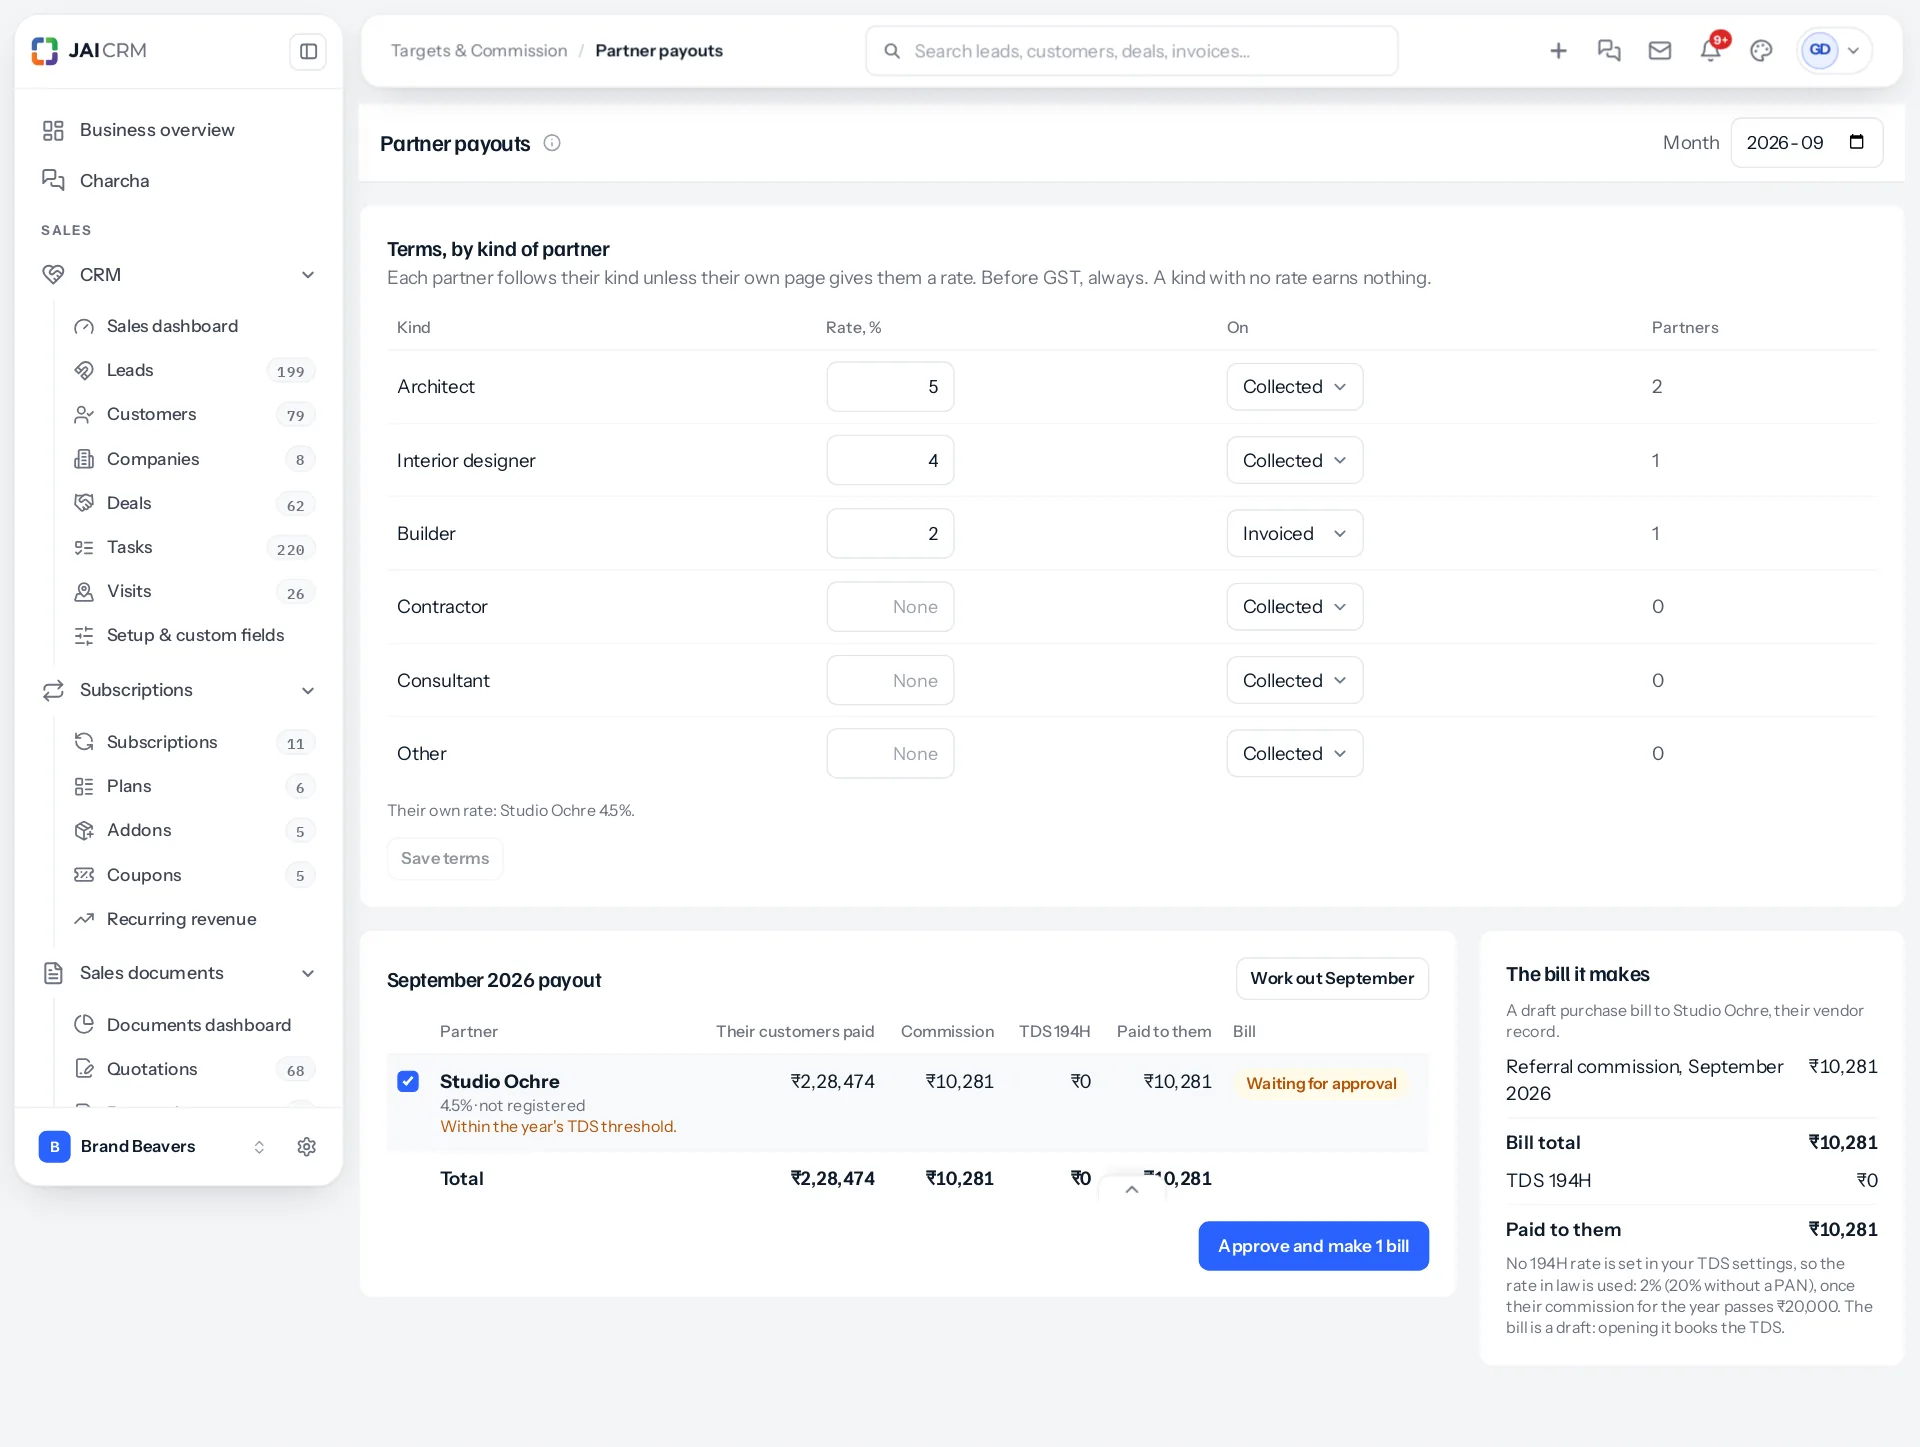Open the GD user profile menu

pyautogui.click(x=1835, y=51)
